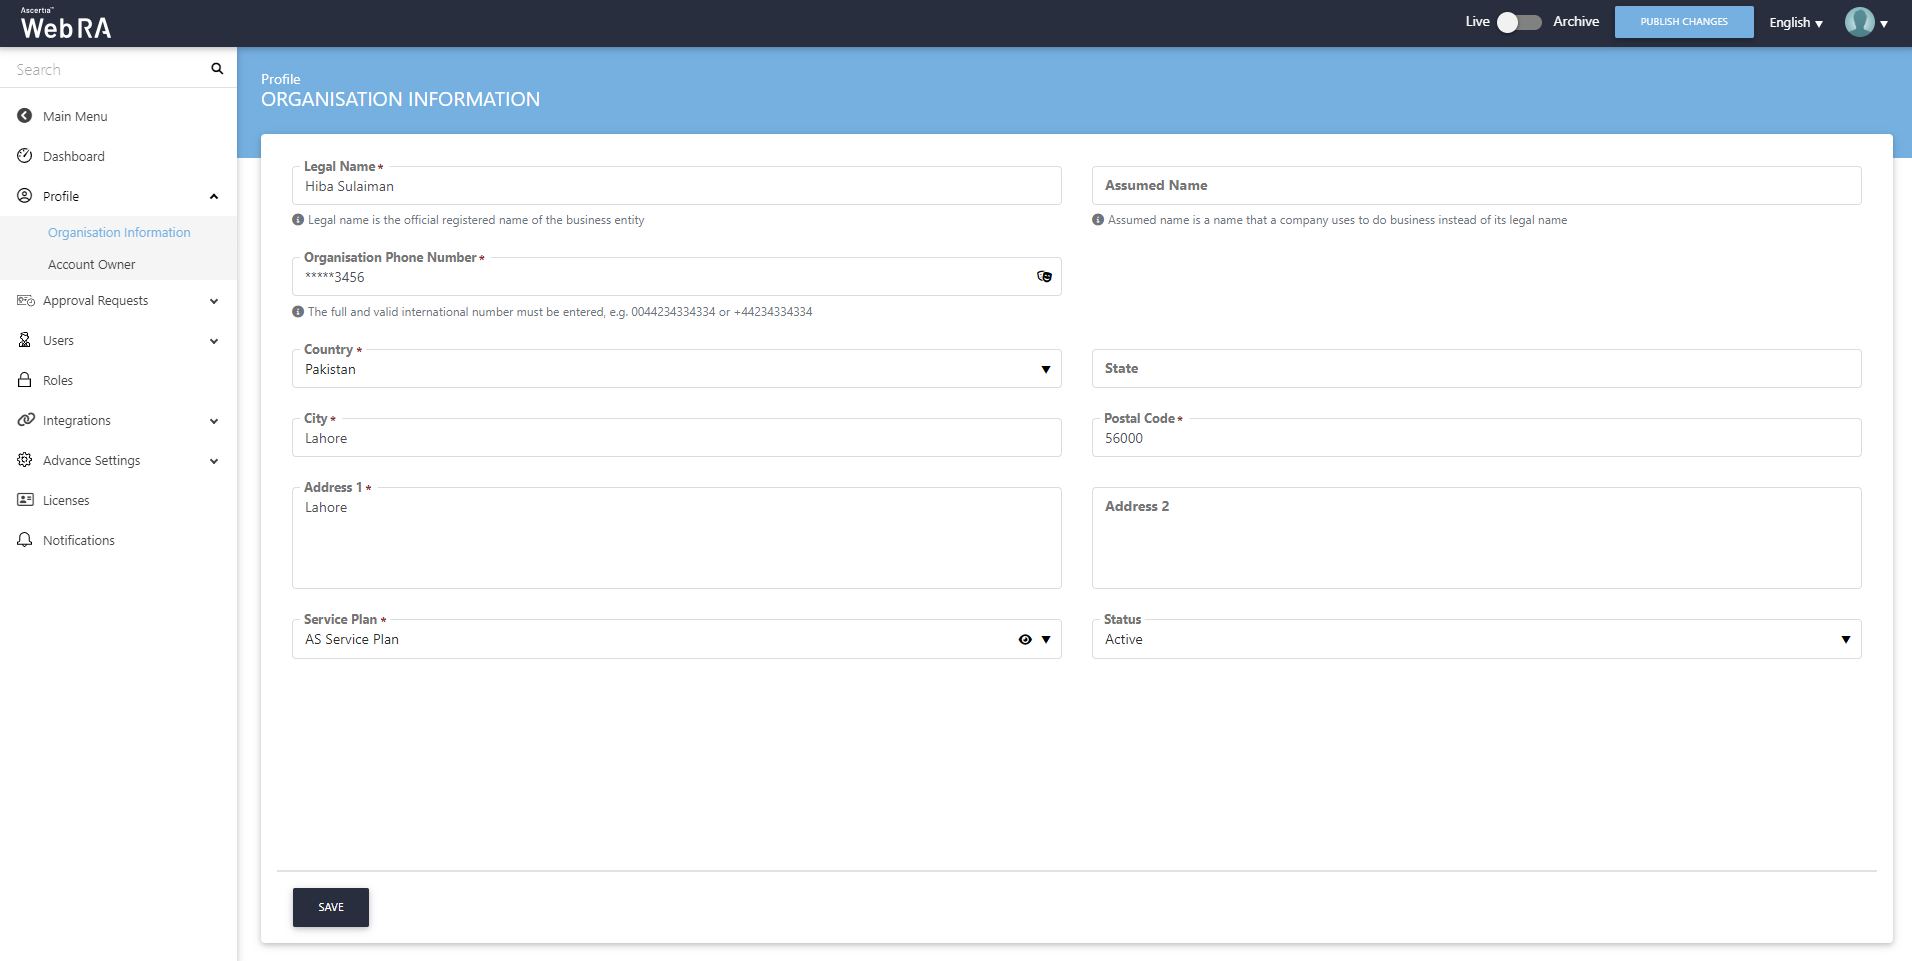This screenshot has height=961, width=1912.
Task: Click the Licenses card icon
Action: coord(25,500)
